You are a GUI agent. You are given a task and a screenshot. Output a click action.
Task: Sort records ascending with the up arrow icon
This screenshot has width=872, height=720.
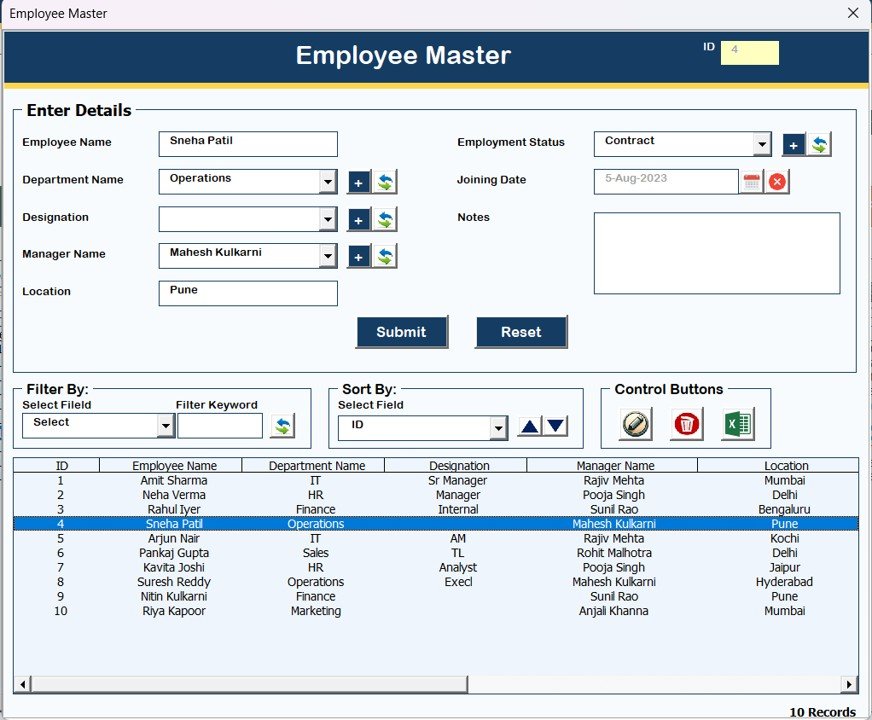527,425
